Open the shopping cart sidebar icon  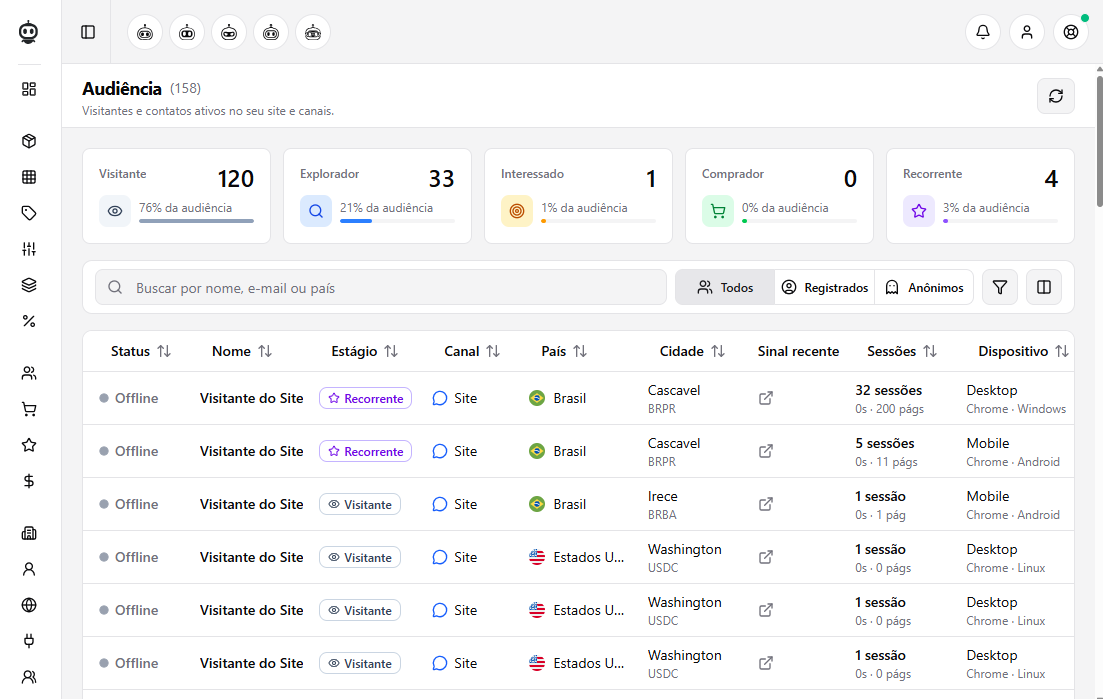click(29, 409)
